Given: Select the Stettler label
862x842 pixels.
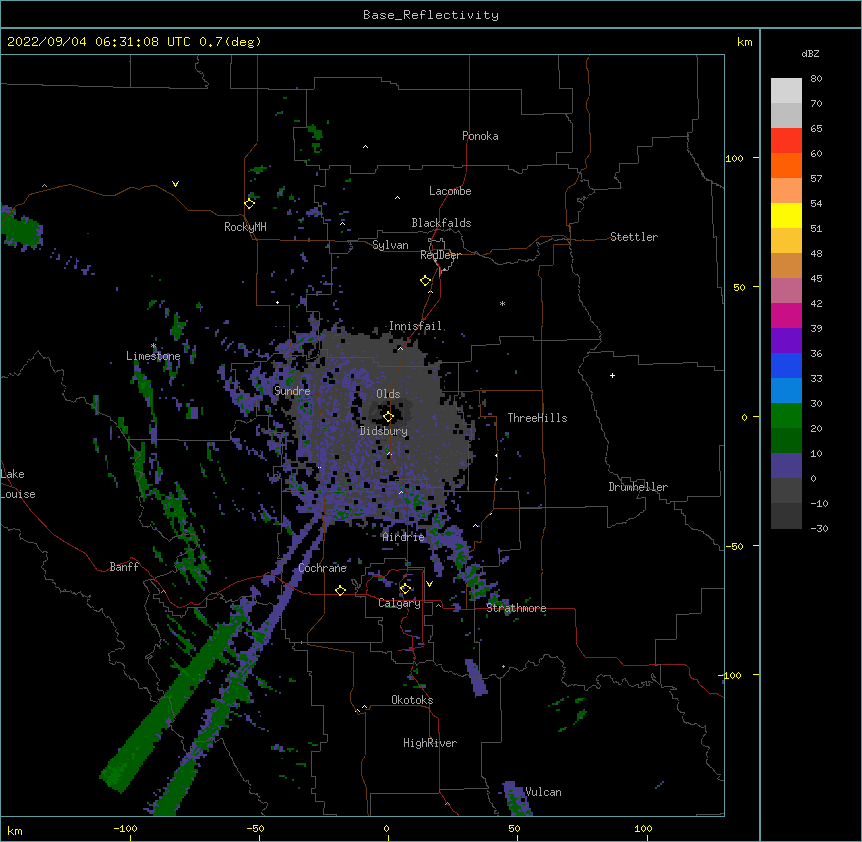Looking at the screenshot, I should (634, 237).
